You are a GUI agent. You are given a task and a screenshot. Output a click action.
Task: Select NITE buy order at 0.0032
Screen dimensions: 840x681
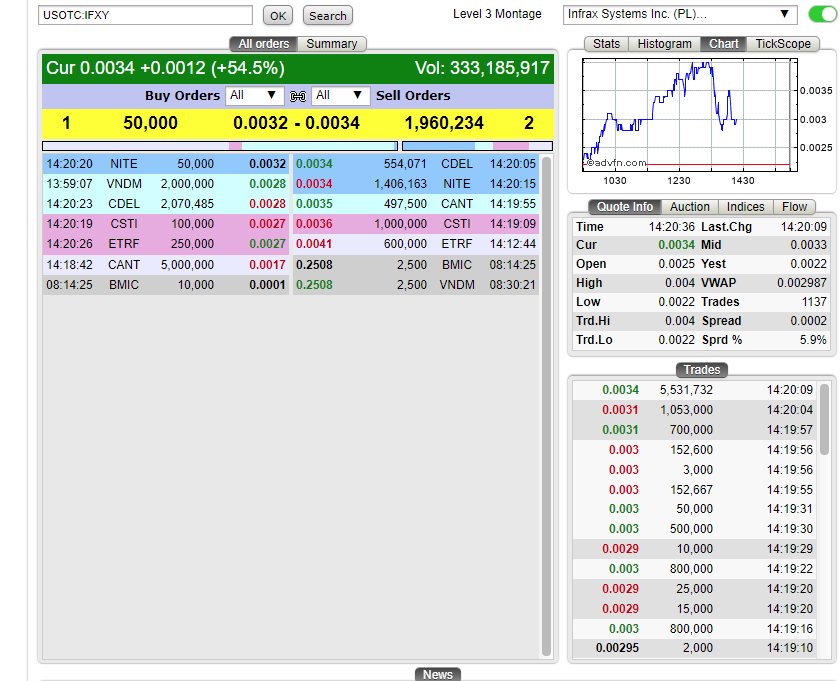(166, 164)
